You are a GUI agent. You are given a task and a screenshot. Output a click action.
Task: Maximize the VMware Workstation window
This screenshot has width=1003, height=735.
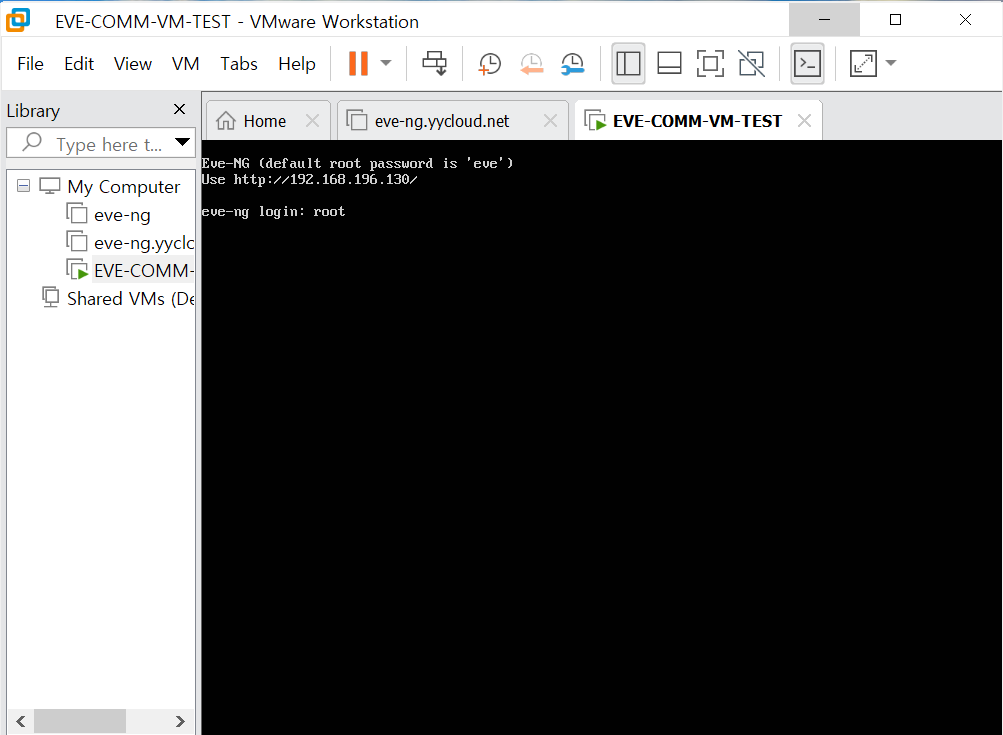click(x=896, y=19)
